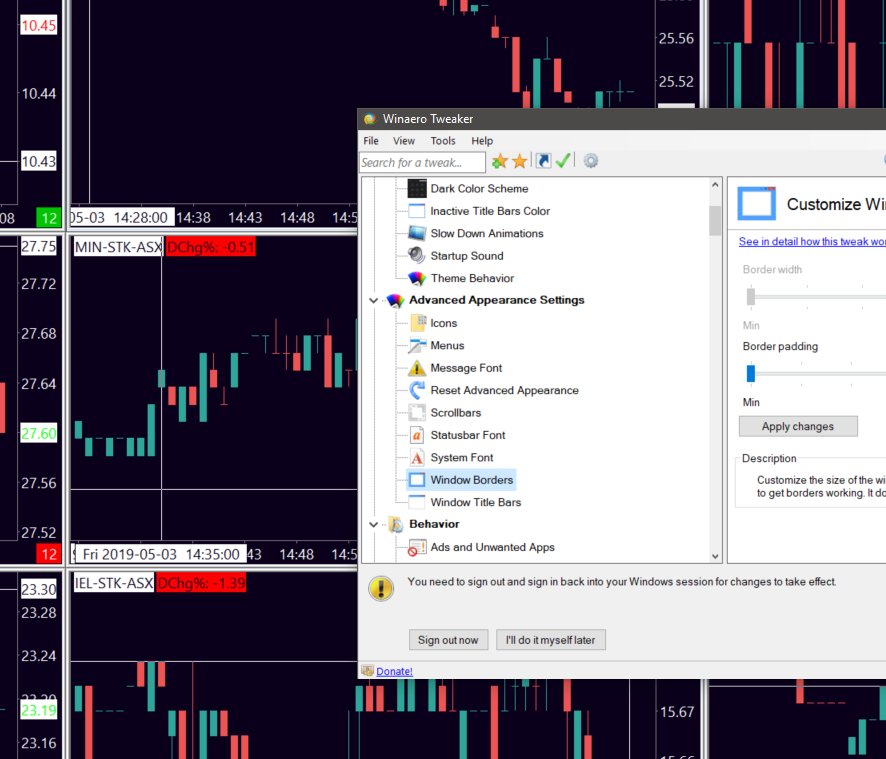
Task: Click the Scrollbars item icon
Action: click(x=417, y=413)
